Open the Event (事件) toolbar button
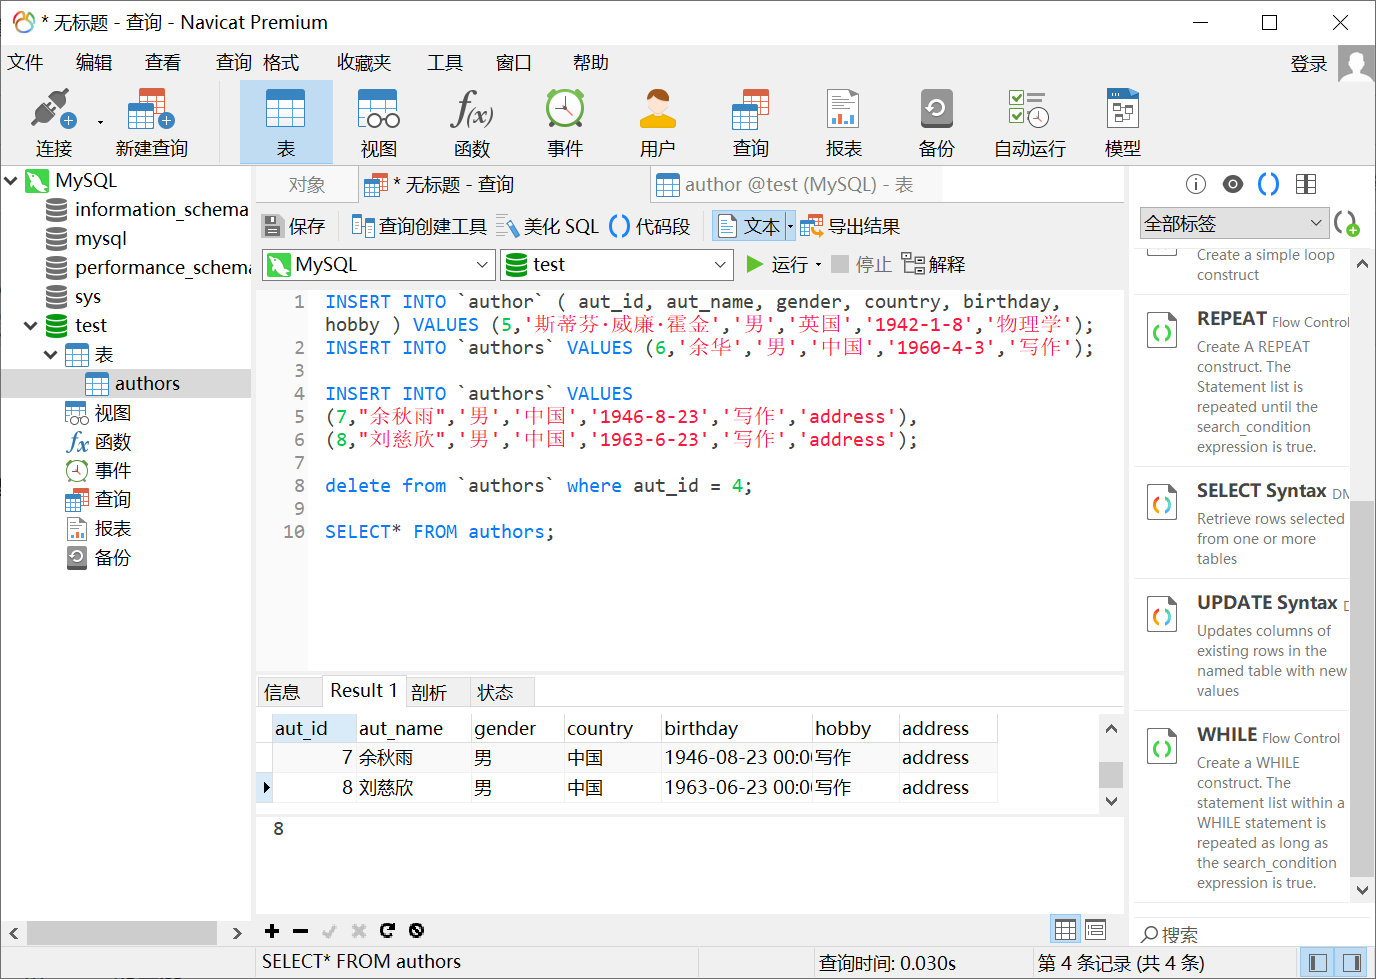This screenshot has width=1376, height=979. pyautogui.click(x=565, y=123)
